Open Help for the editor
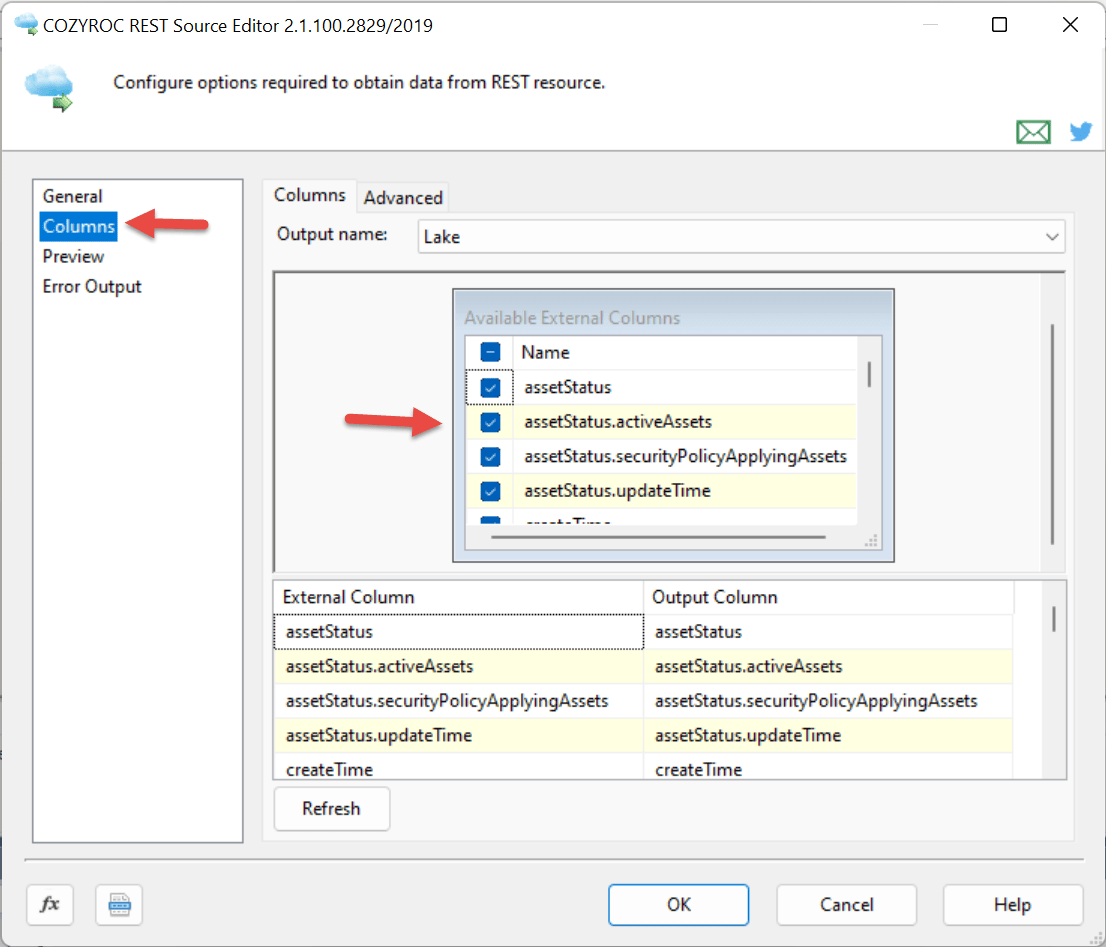 coord(1012,904)
